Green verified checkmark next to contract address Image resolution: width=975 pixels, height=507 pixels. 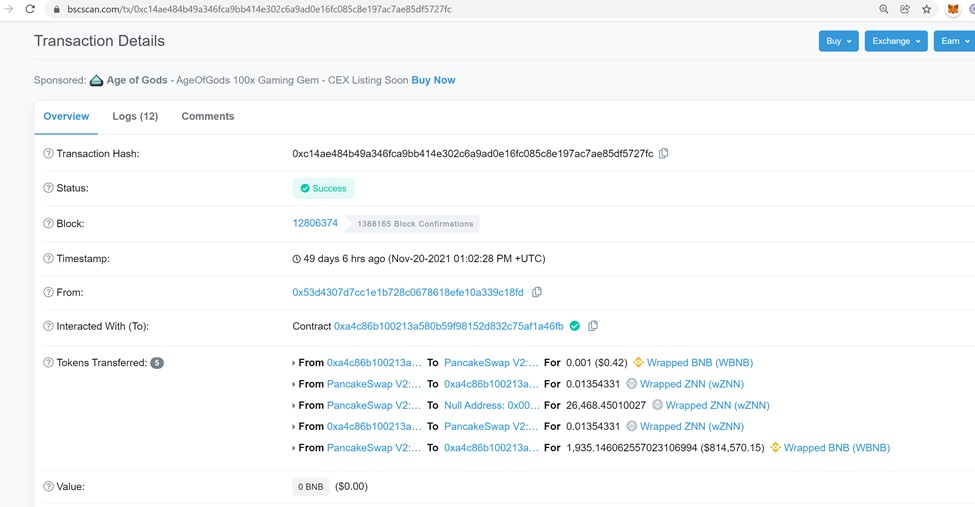[575, 326]
